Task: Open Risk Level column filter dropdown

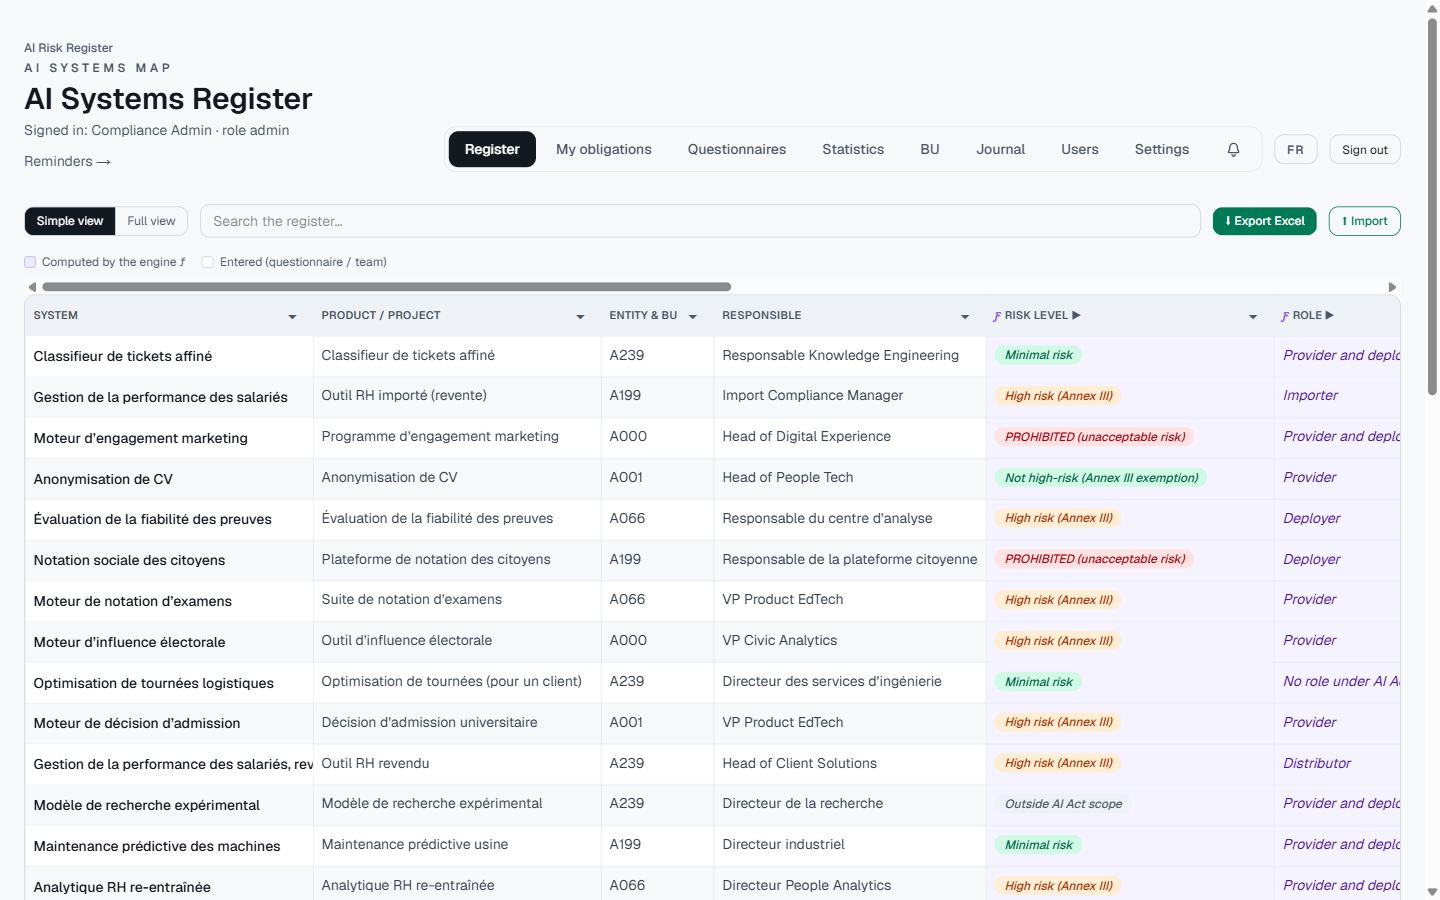Action: tap(1253, 316)
